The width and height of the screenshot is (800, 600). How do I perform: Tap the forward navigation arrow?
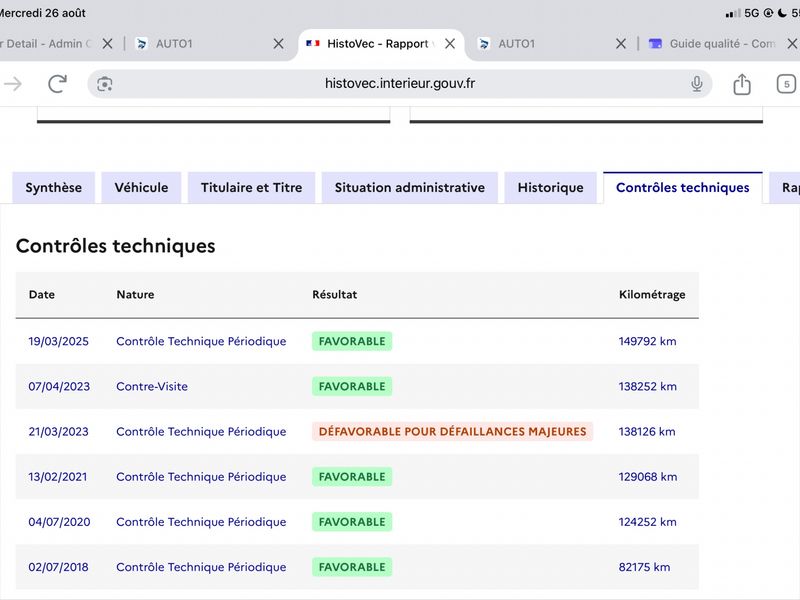tap(13, 84)
